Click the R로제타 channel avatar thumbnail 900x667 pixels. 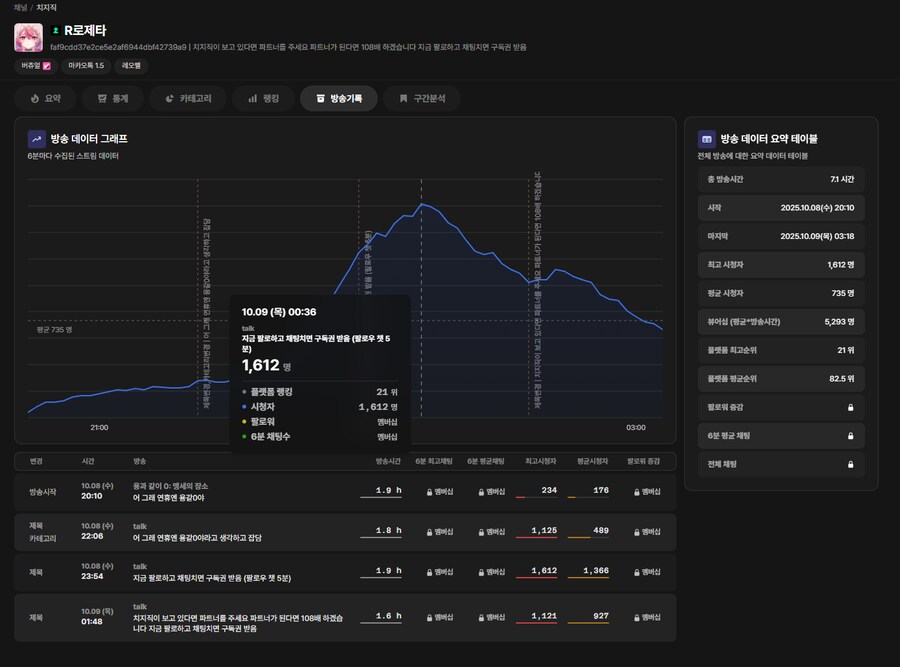(x=28, y=36)
